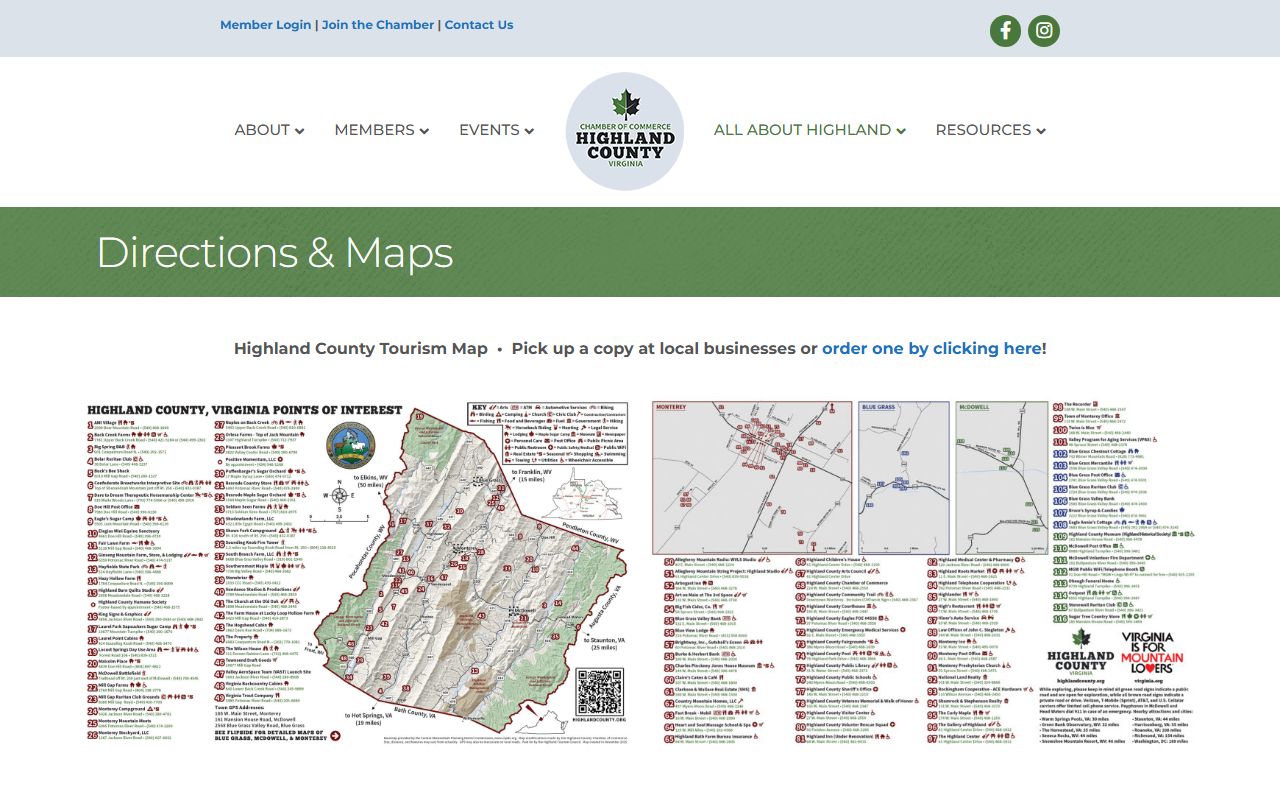Expand the EVENTS dropdown chevron
This screenshot has height=800, width=1280.
pyautogui.click(x=529, y=131)
